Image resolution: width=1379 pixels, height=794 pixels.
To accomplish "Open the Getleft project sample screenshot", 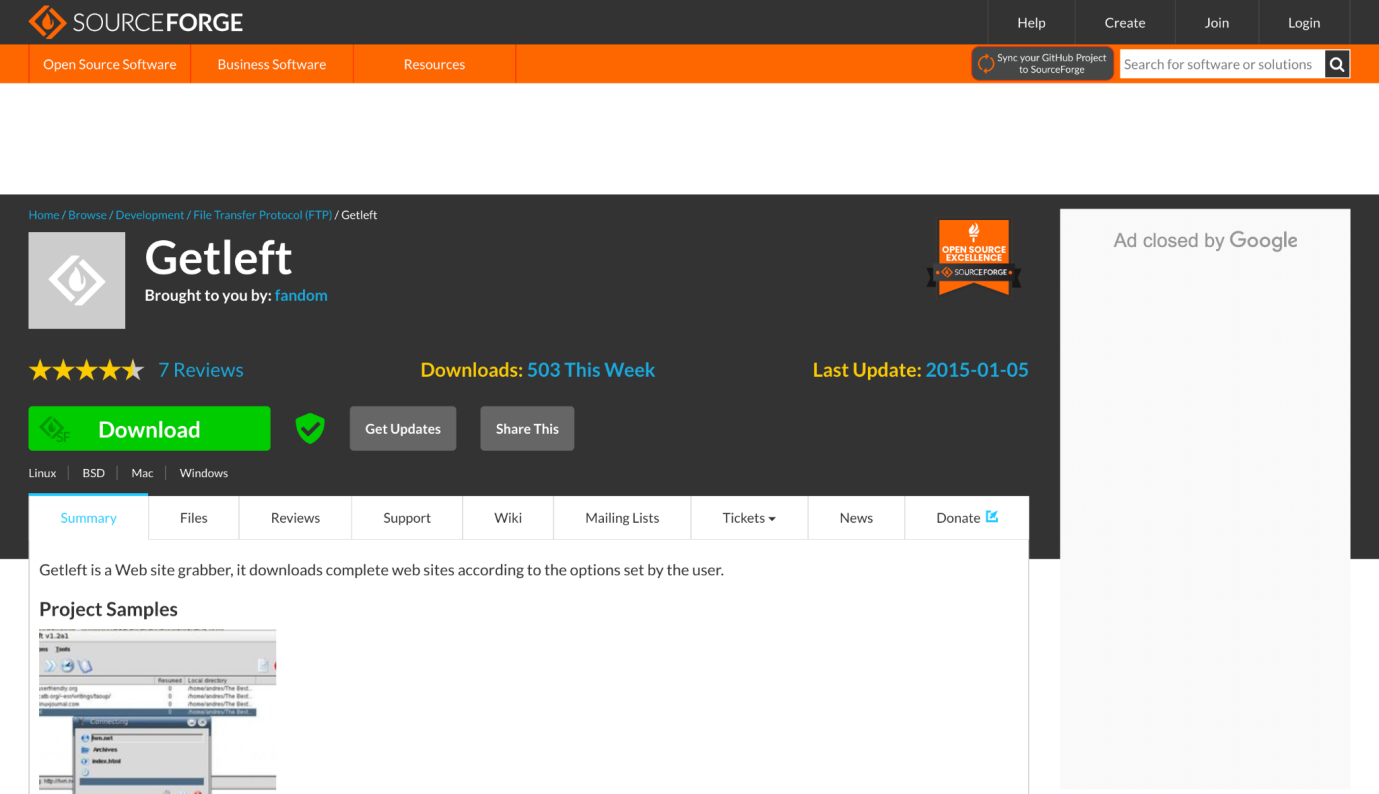I will [158, 711].
